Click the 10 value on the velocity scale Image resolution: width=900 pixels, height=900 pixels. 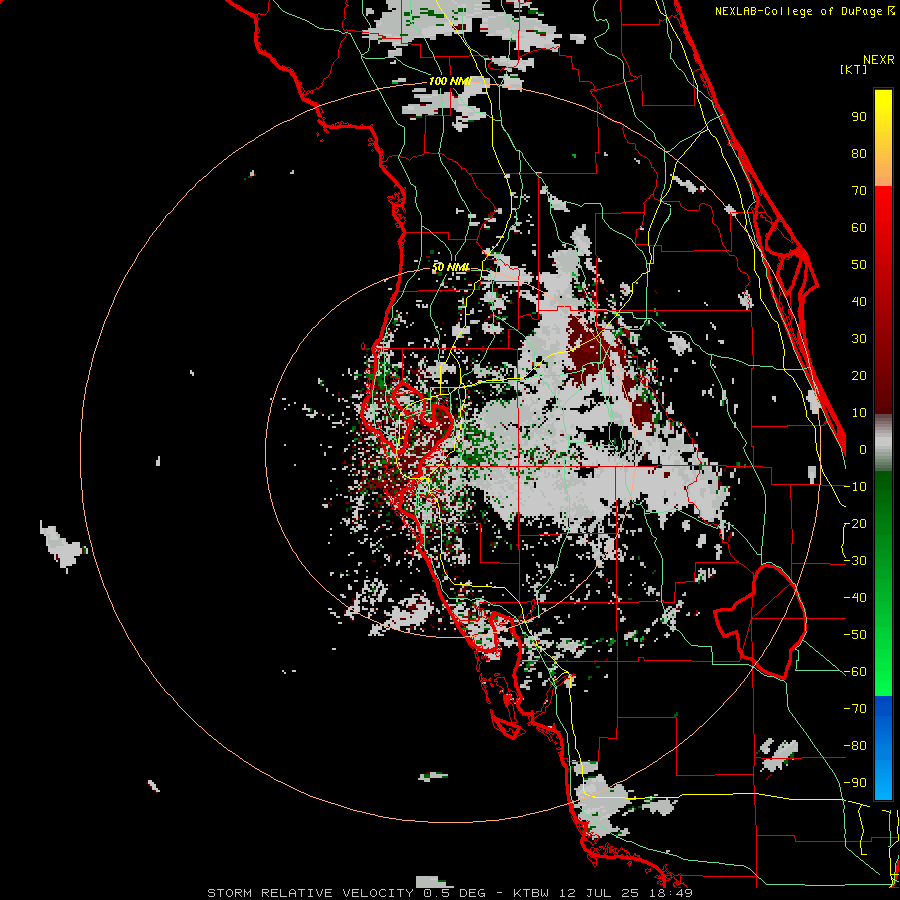[x=859, y=413]
